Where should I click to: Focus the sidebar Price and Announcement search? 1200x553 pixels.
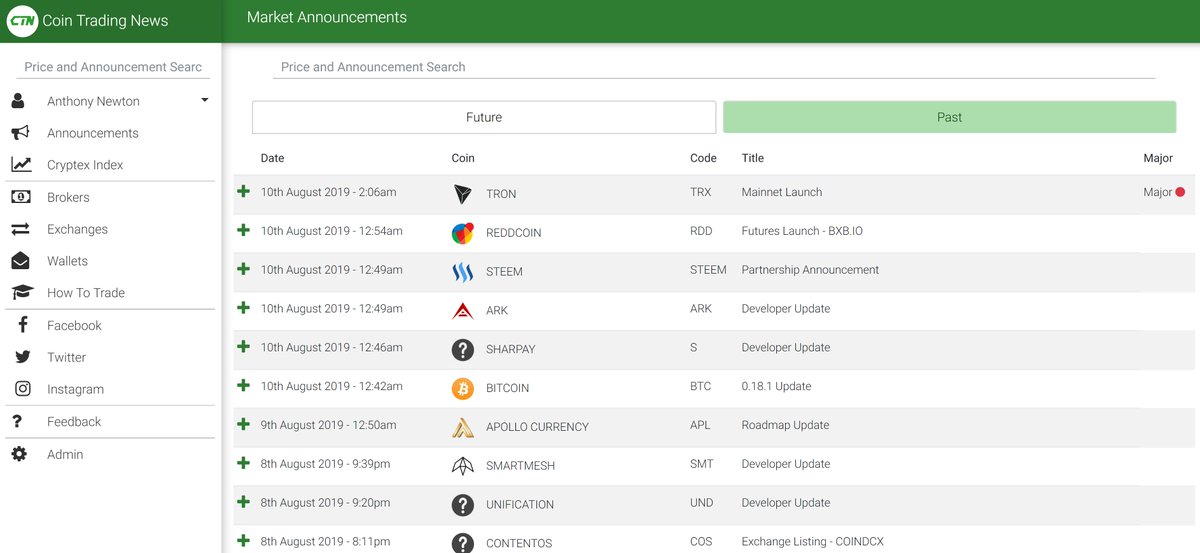pos(113,67)
